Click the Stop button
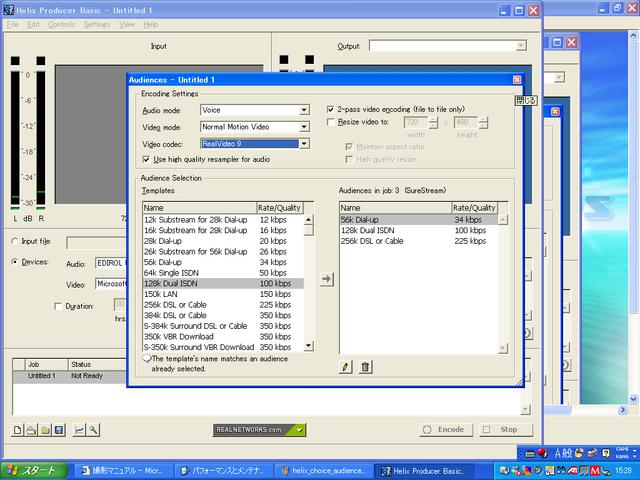The width and height of the screenshot is (640, 480). [x=506, y=430]
